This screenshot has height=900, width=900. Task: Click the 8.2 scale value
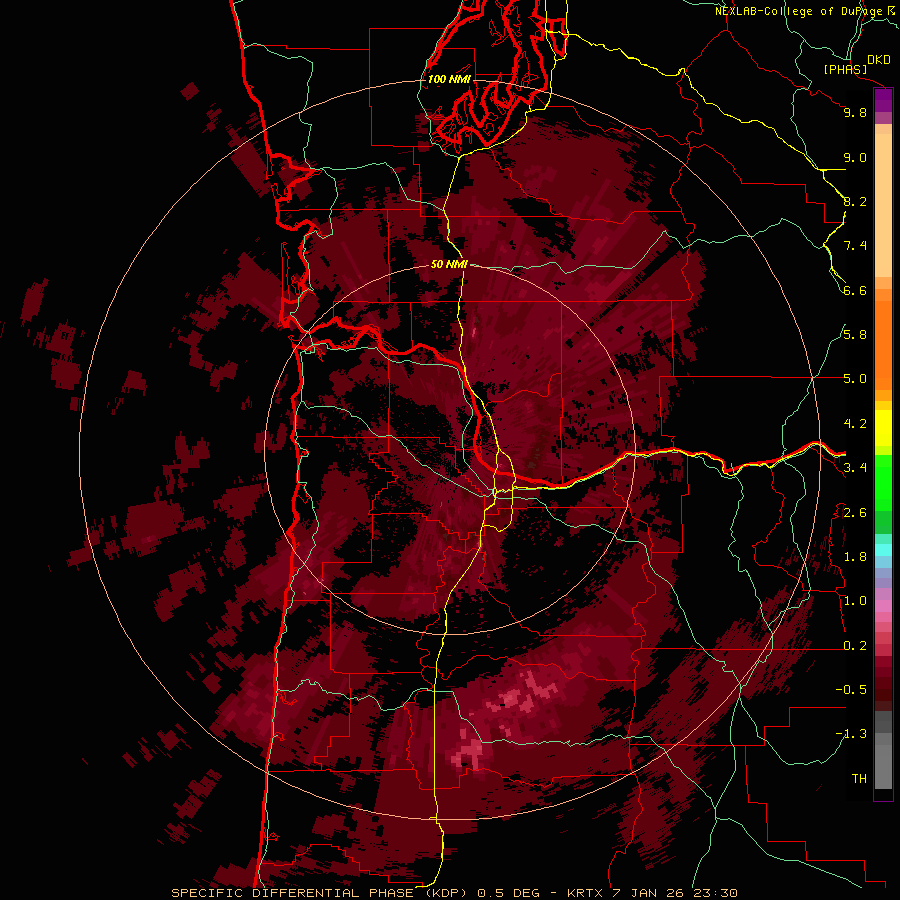[855, 201]
